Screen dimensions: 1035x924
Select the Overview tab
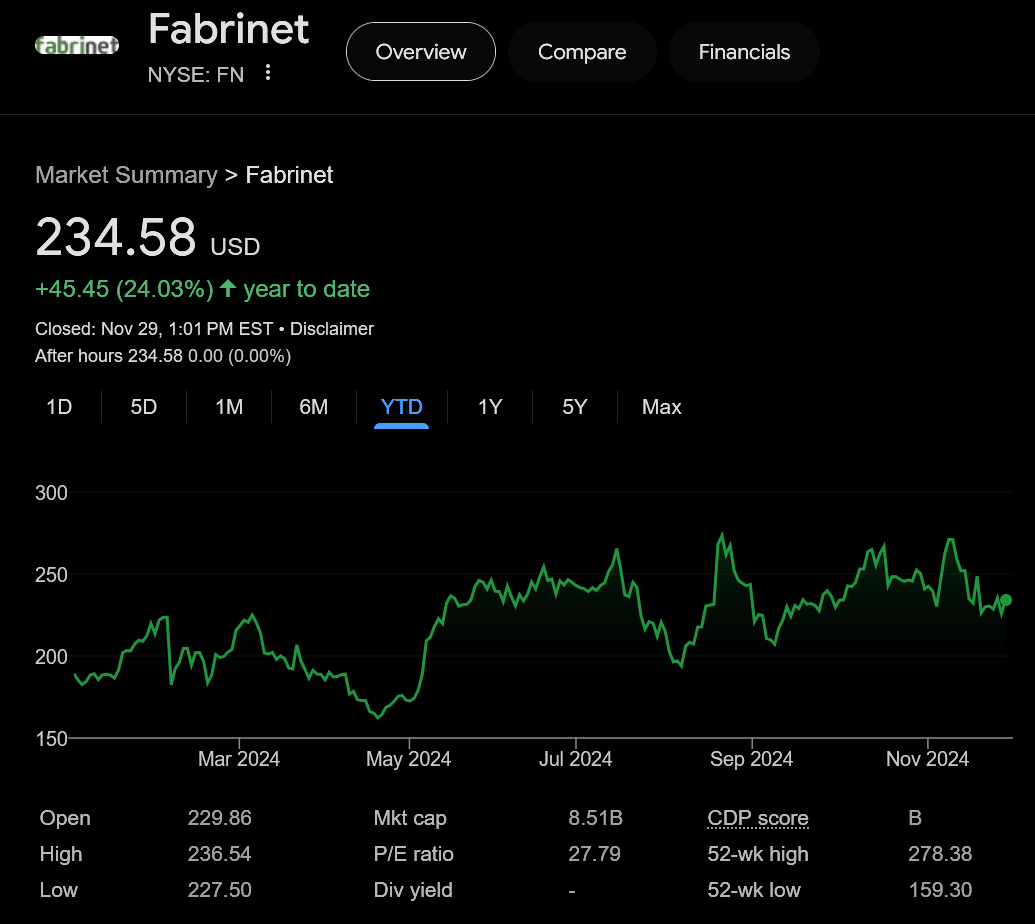[x=420, y=51]
